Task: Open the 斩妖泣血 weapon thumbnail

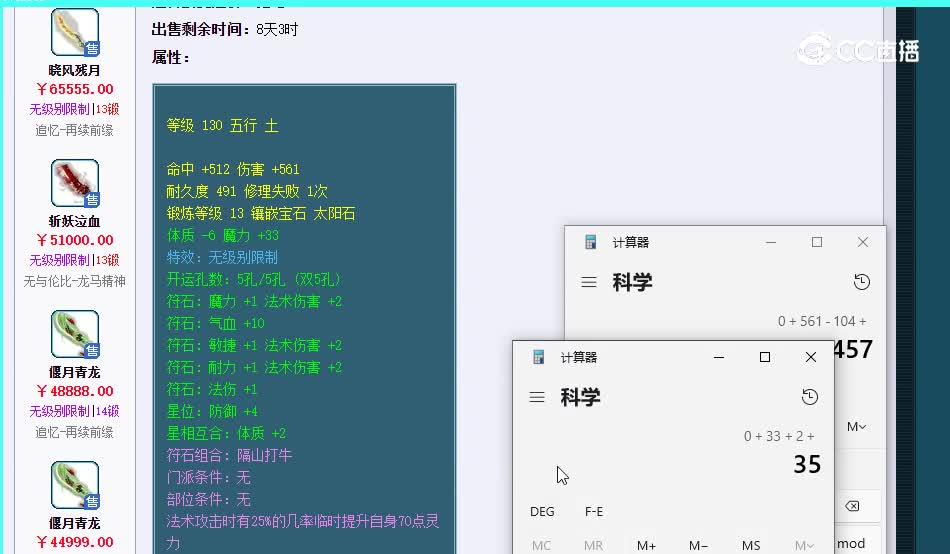Action: 75,183
